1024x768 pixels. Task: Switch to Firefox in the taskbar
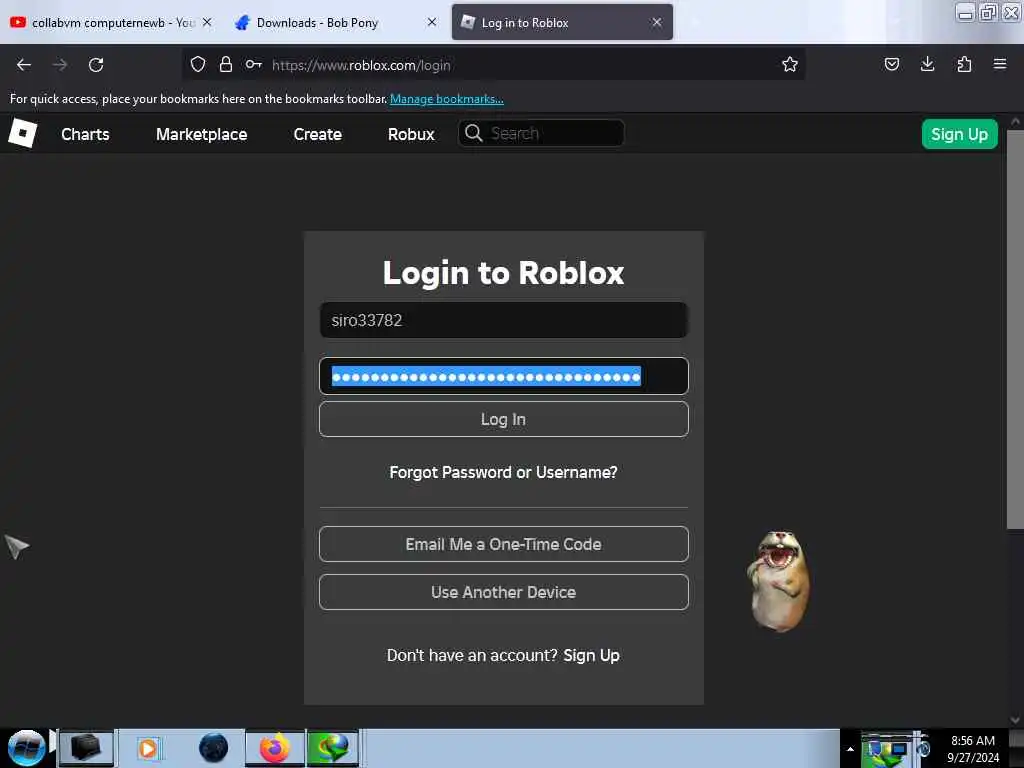coord(275,748)
